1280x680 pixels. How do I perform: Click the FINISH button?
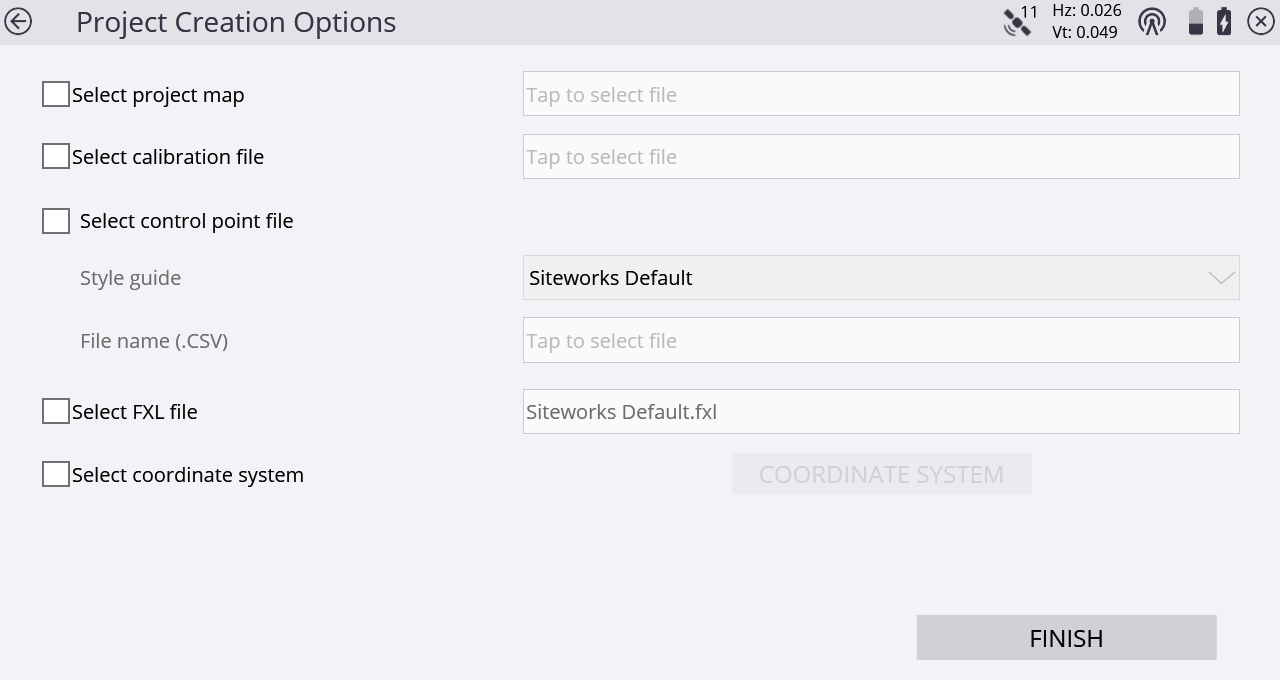[x=1066, y=638]
